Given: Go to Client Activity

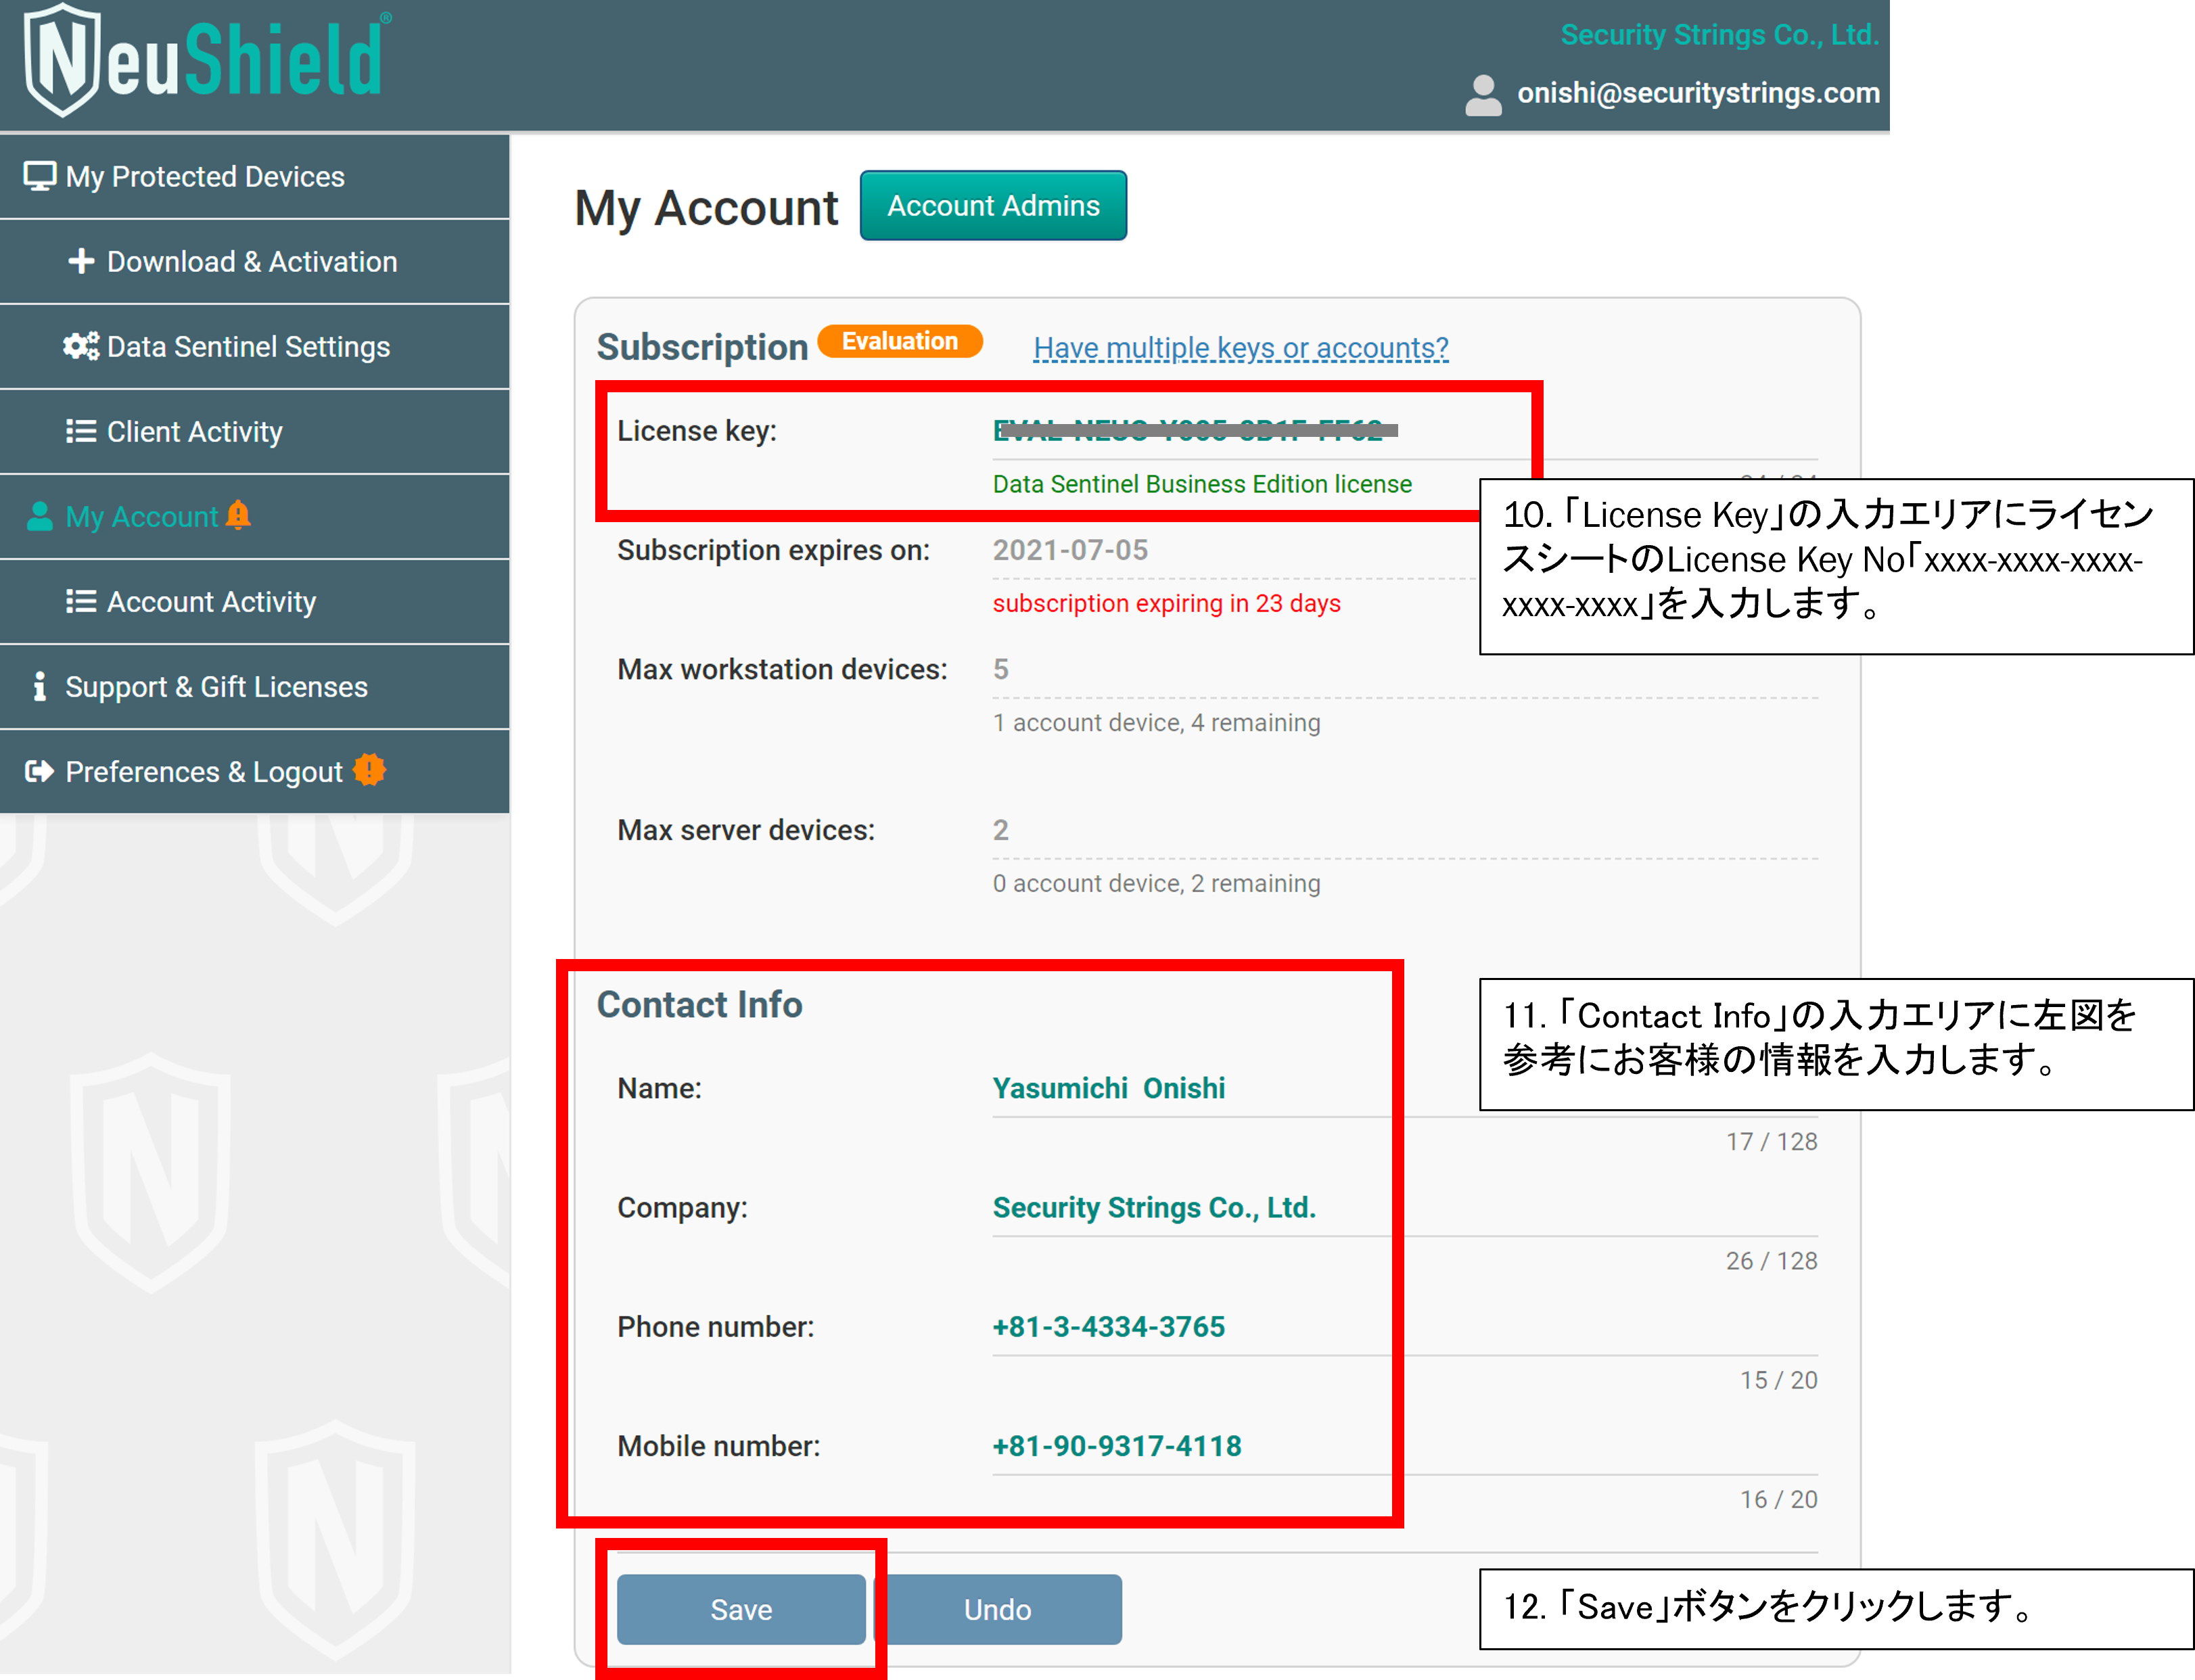Looking at the screenshot, I should point(254,432).
